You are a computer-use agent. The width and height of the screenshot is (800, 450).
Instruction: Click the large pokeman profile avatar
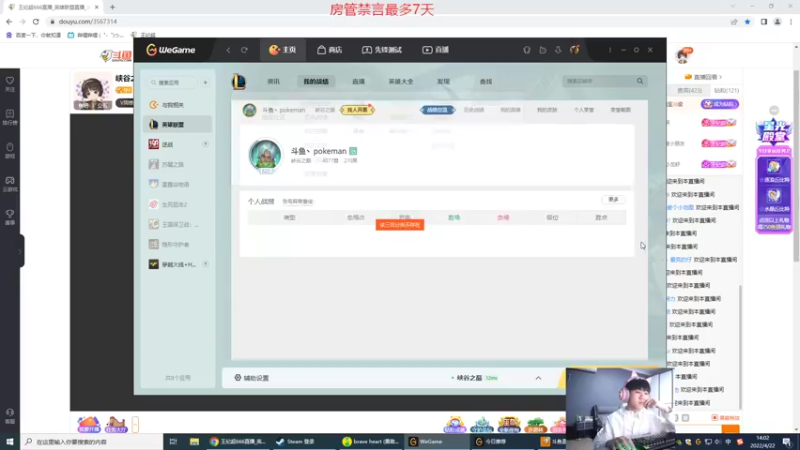pyautogui.click(x=265, y=155)
